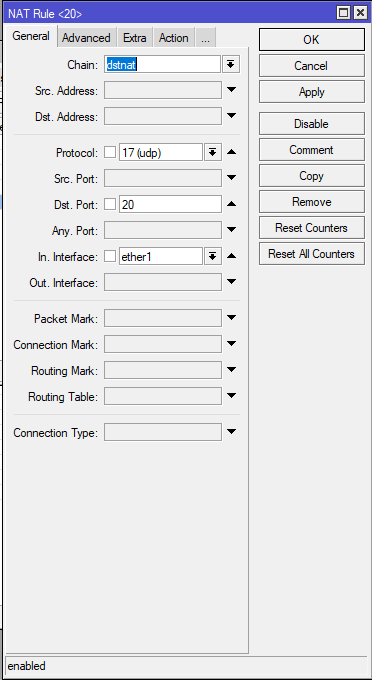Apply the NAT rule changes
Image resolution: width=372 pixels, height=680 pixels.
312,92
